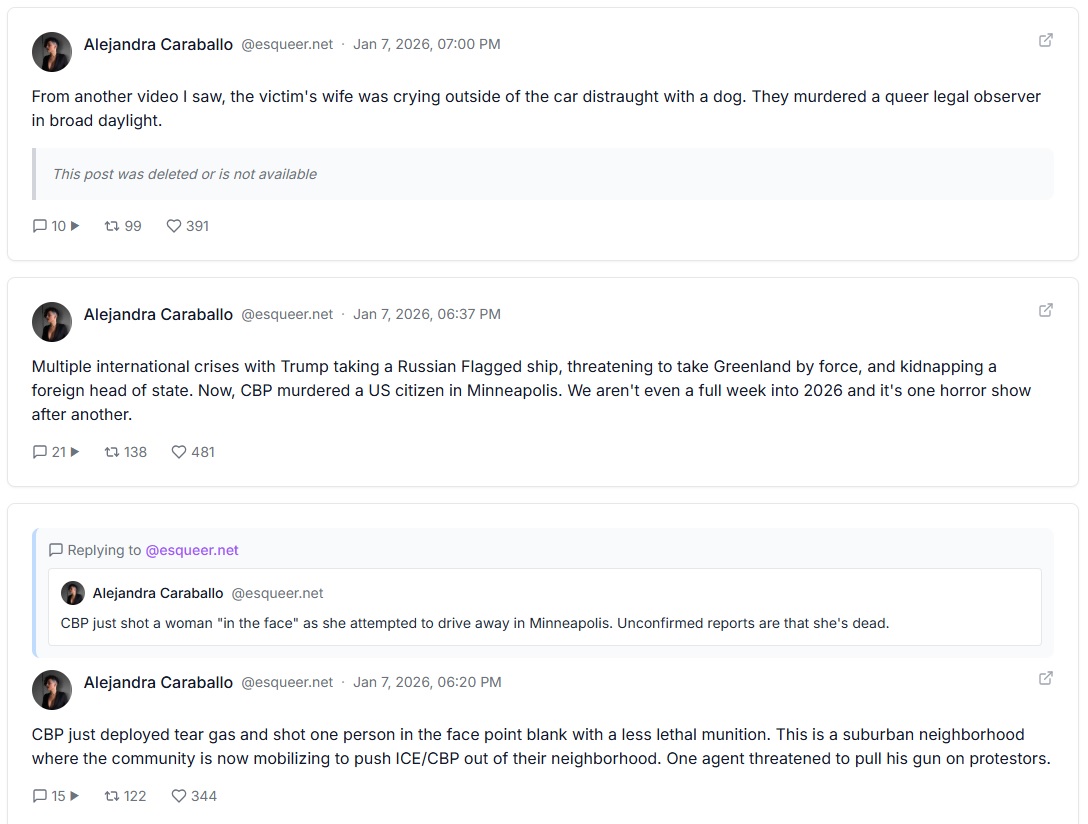Toggle like on the post with 481 likes

(x=178, y=452)
